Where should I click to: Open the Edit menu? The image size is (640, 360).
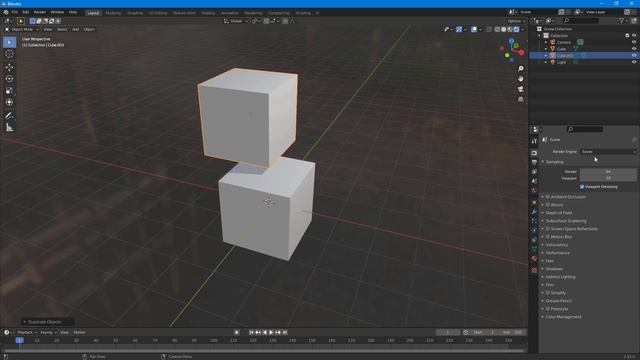click(26, 12)
